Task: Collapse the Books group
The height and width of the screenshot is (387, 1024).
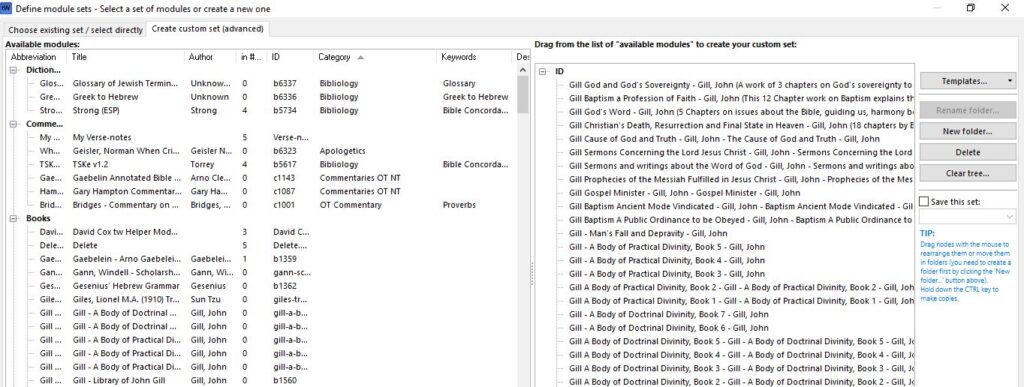Action: point(14,219)
